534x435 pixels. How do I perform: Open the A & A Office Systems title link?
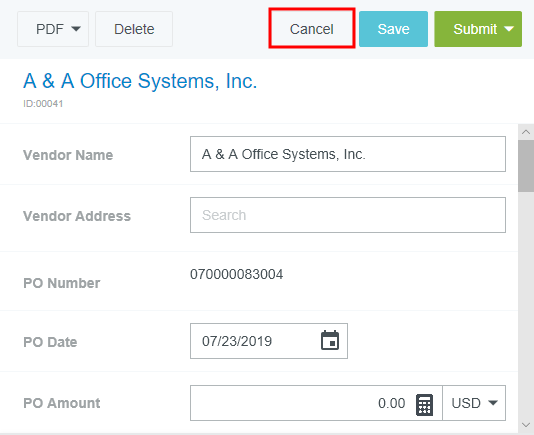[x=140, y=81]
